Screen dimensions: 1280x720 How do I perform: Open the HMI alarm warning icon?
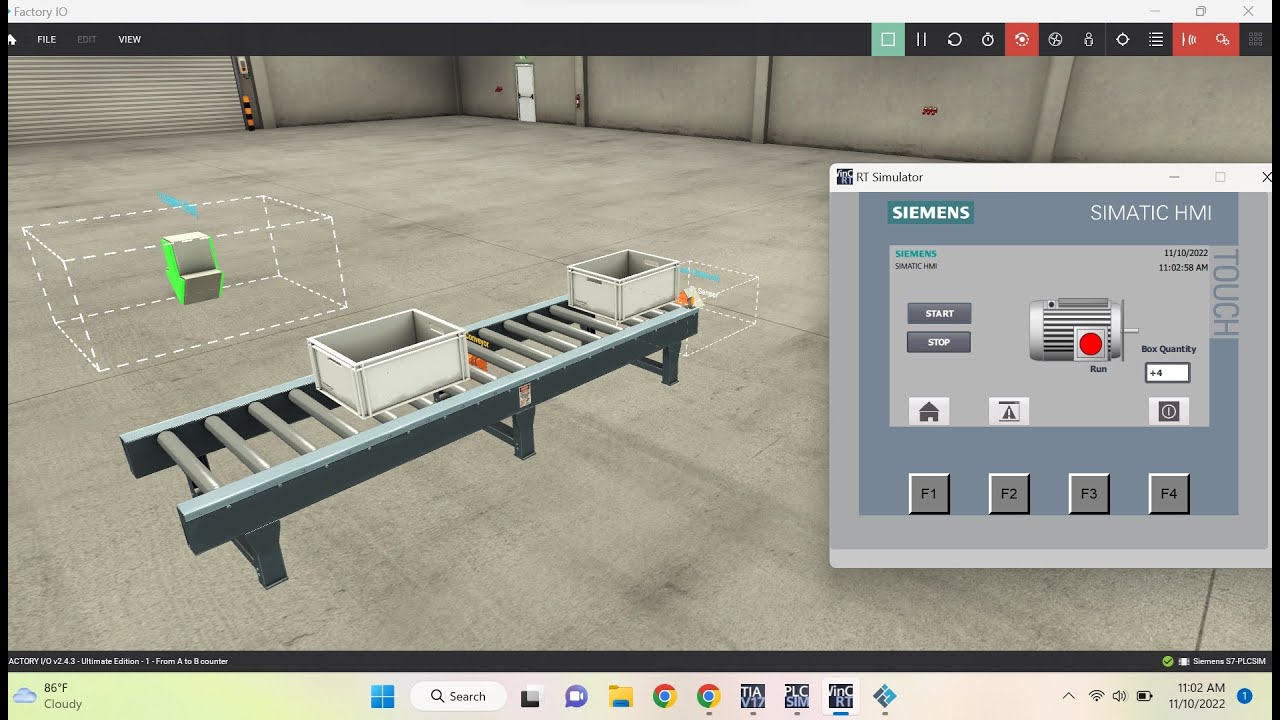pos(1009,411)
